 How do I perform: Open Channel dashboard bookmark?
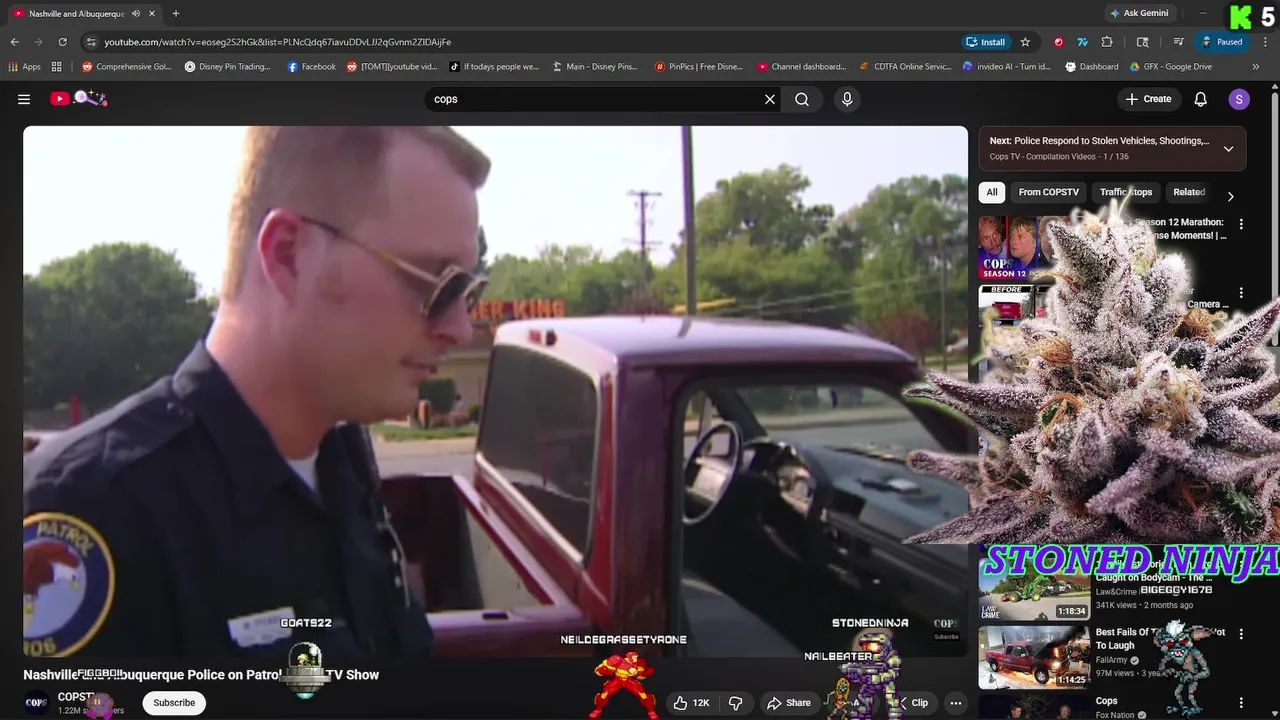coord(801,67)
